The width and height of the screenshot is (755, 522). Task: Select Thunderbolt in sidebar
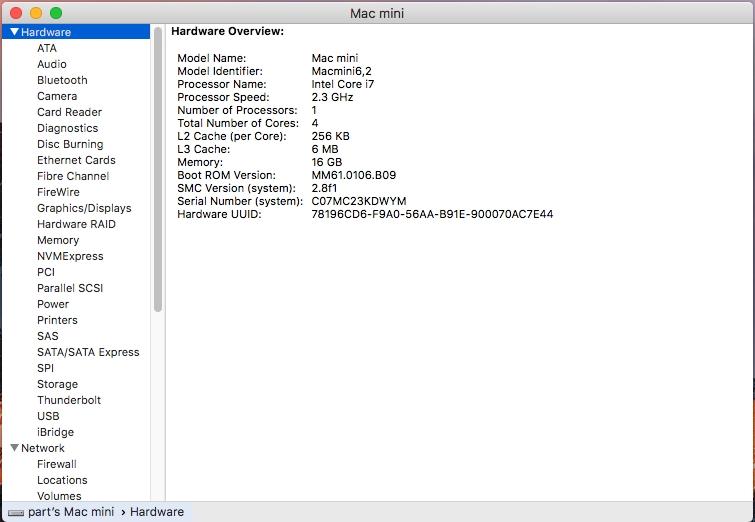(x=69, y=400)
